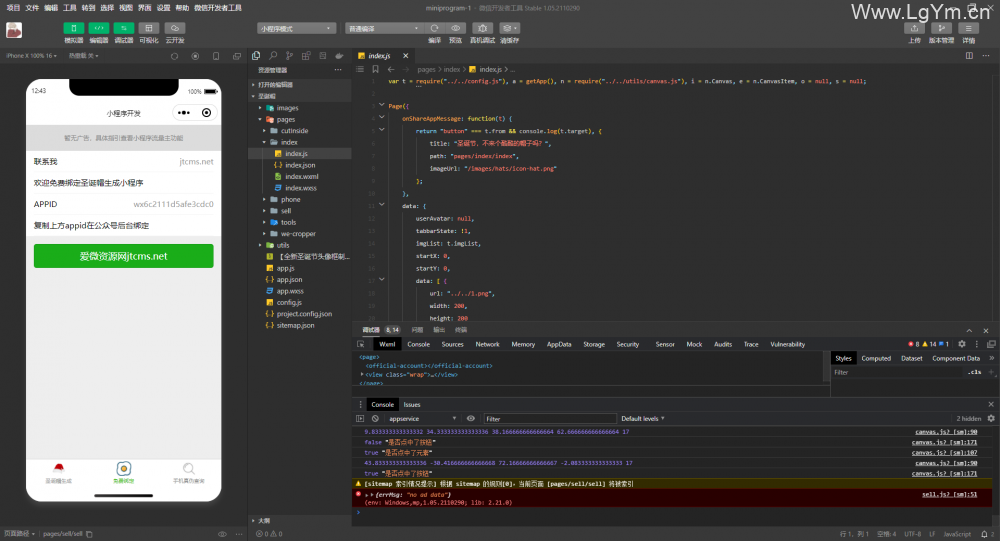The image size is (1000, 541).
Task: Click the Styles Filter input field
Action: pos(897,373)
